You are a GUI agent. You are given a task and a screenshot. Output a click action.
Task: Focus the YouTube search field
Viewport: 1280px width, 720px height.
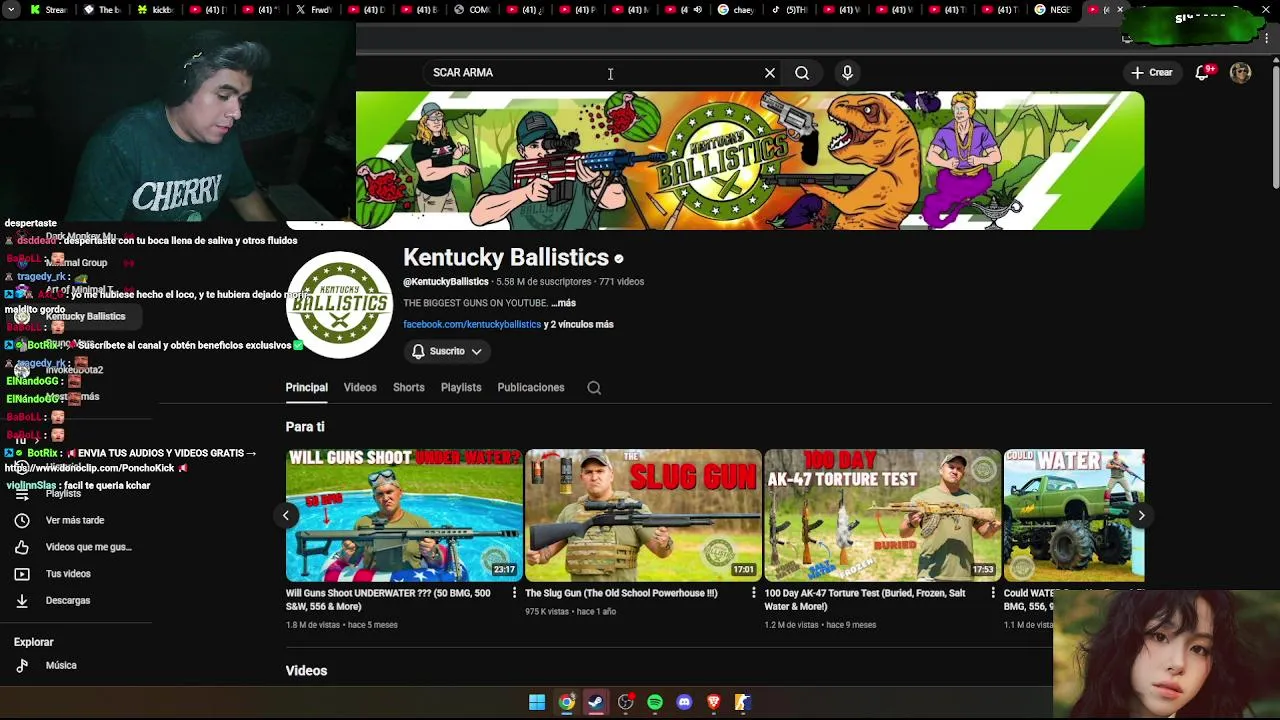tap(595, 73)
